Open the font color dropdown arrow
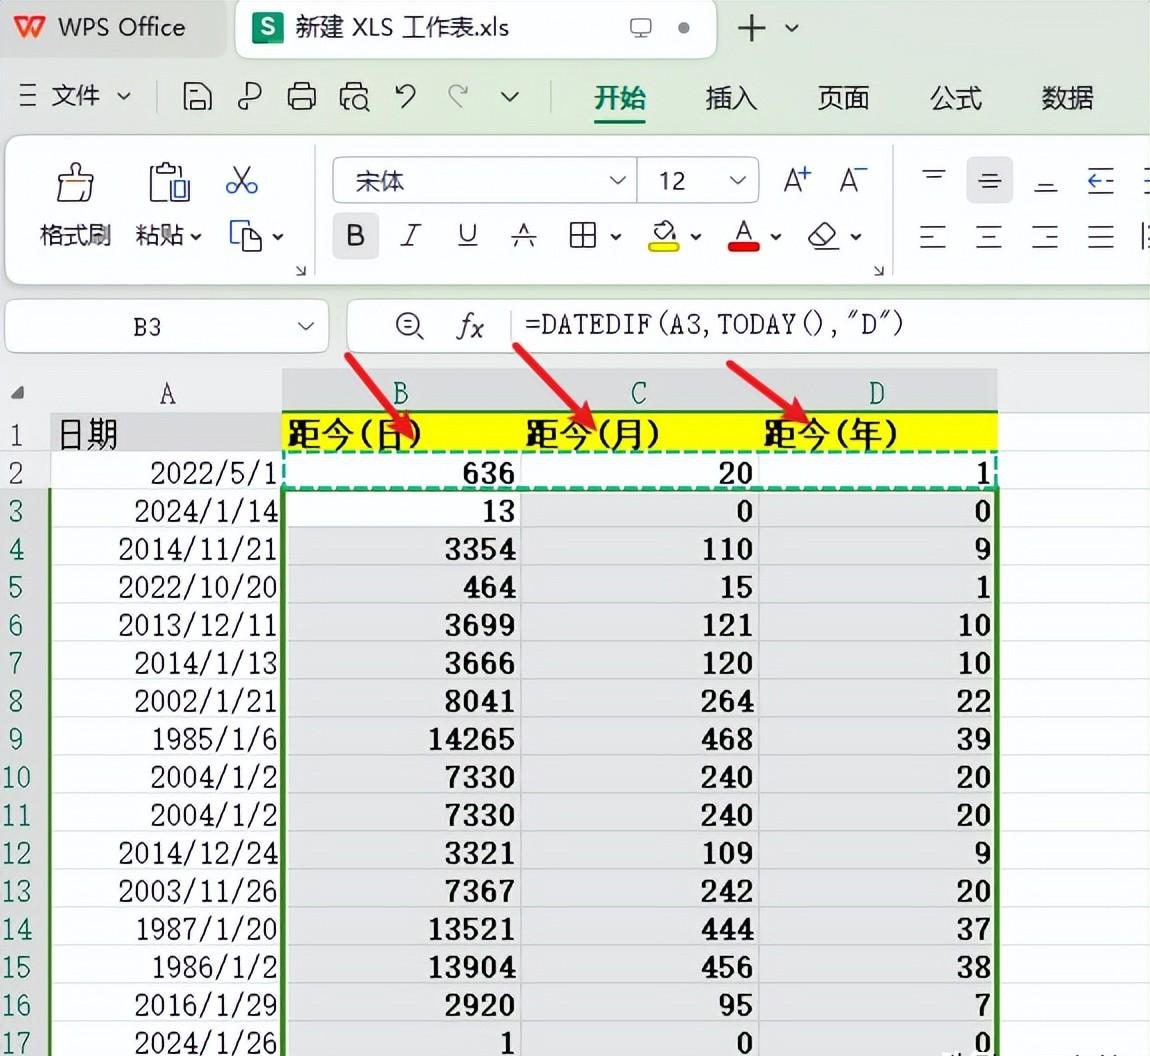The width and height of the screenshot is (1150, 1056). [776, 236]
